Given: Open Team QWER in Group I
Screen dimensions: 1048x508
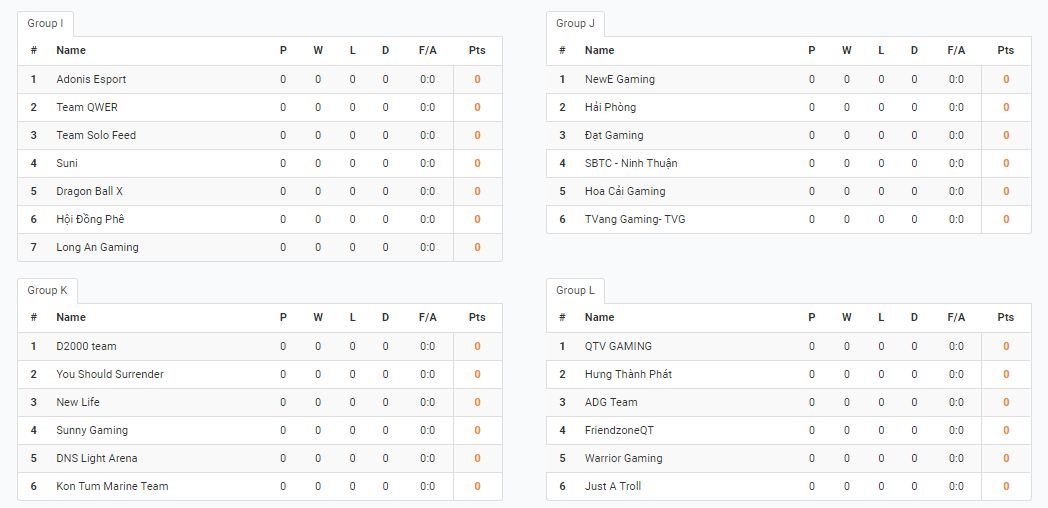Looking at the screenshot, I should pyautogui.click(x=87, y=108).
